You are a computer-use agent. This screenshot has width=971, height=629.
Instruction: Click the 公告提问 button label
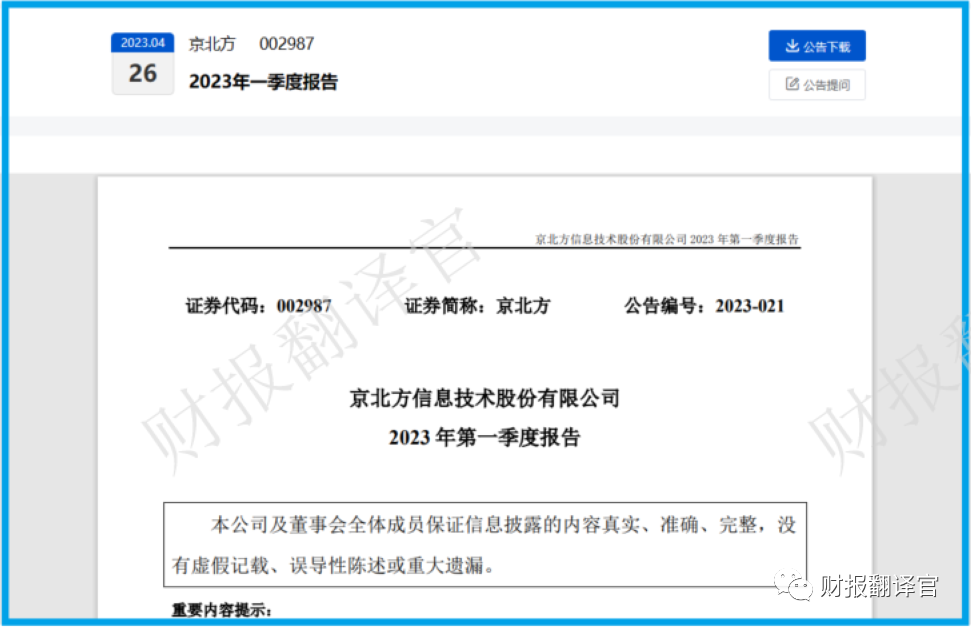coord(826,86)
